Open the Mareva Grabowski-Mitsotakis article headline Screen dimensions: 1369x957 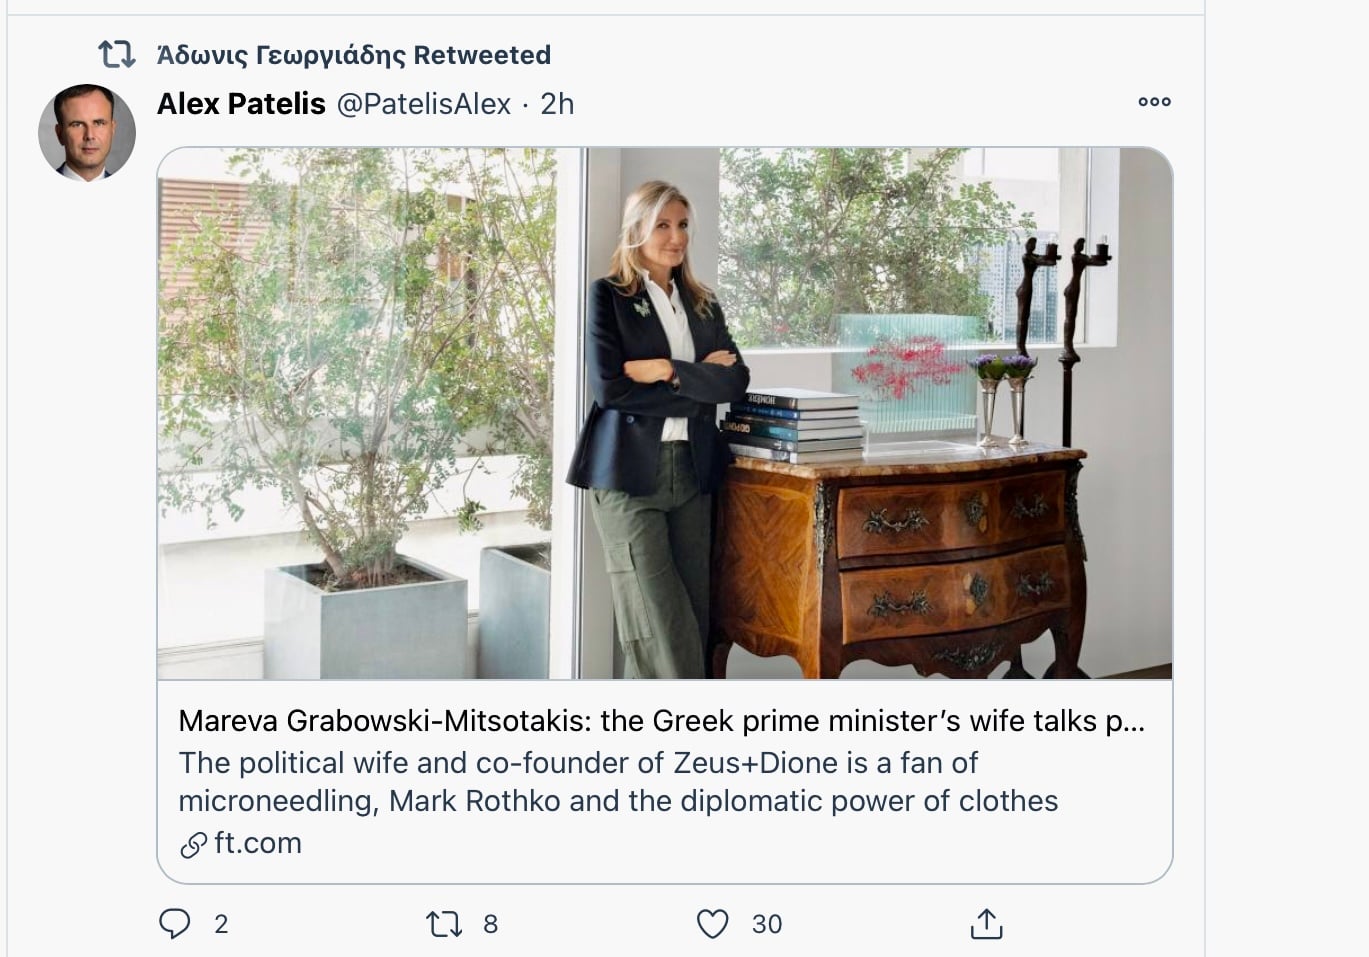[662, 721]
